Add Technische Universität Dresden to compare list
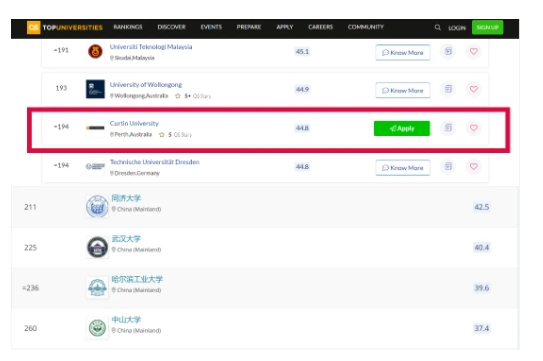The width and height of the screenshot is (543, 361). point(448,167)
